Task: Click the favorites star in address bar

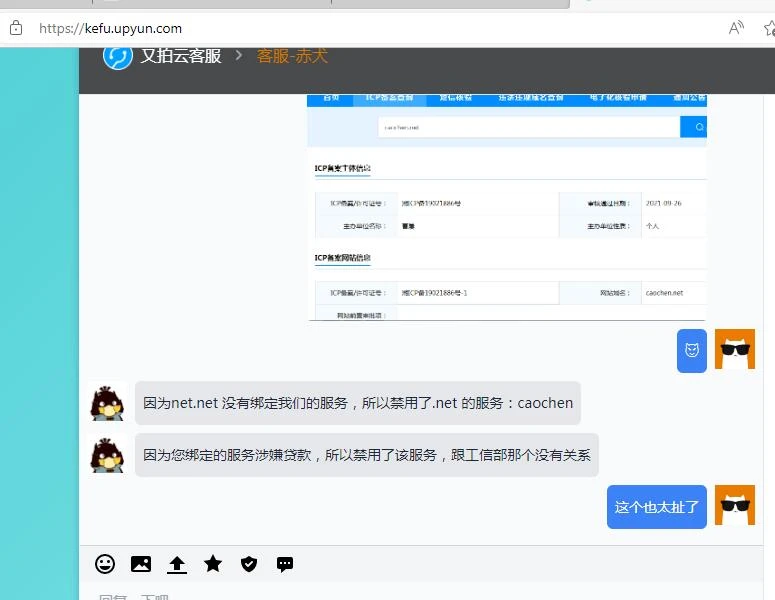Action: (x=768, y=28)
